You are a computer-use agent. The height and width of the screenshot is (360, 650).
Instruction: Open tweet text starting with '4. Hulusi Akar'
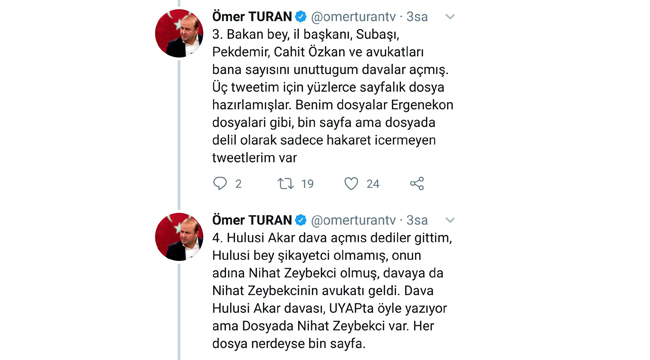click(332, 291)
